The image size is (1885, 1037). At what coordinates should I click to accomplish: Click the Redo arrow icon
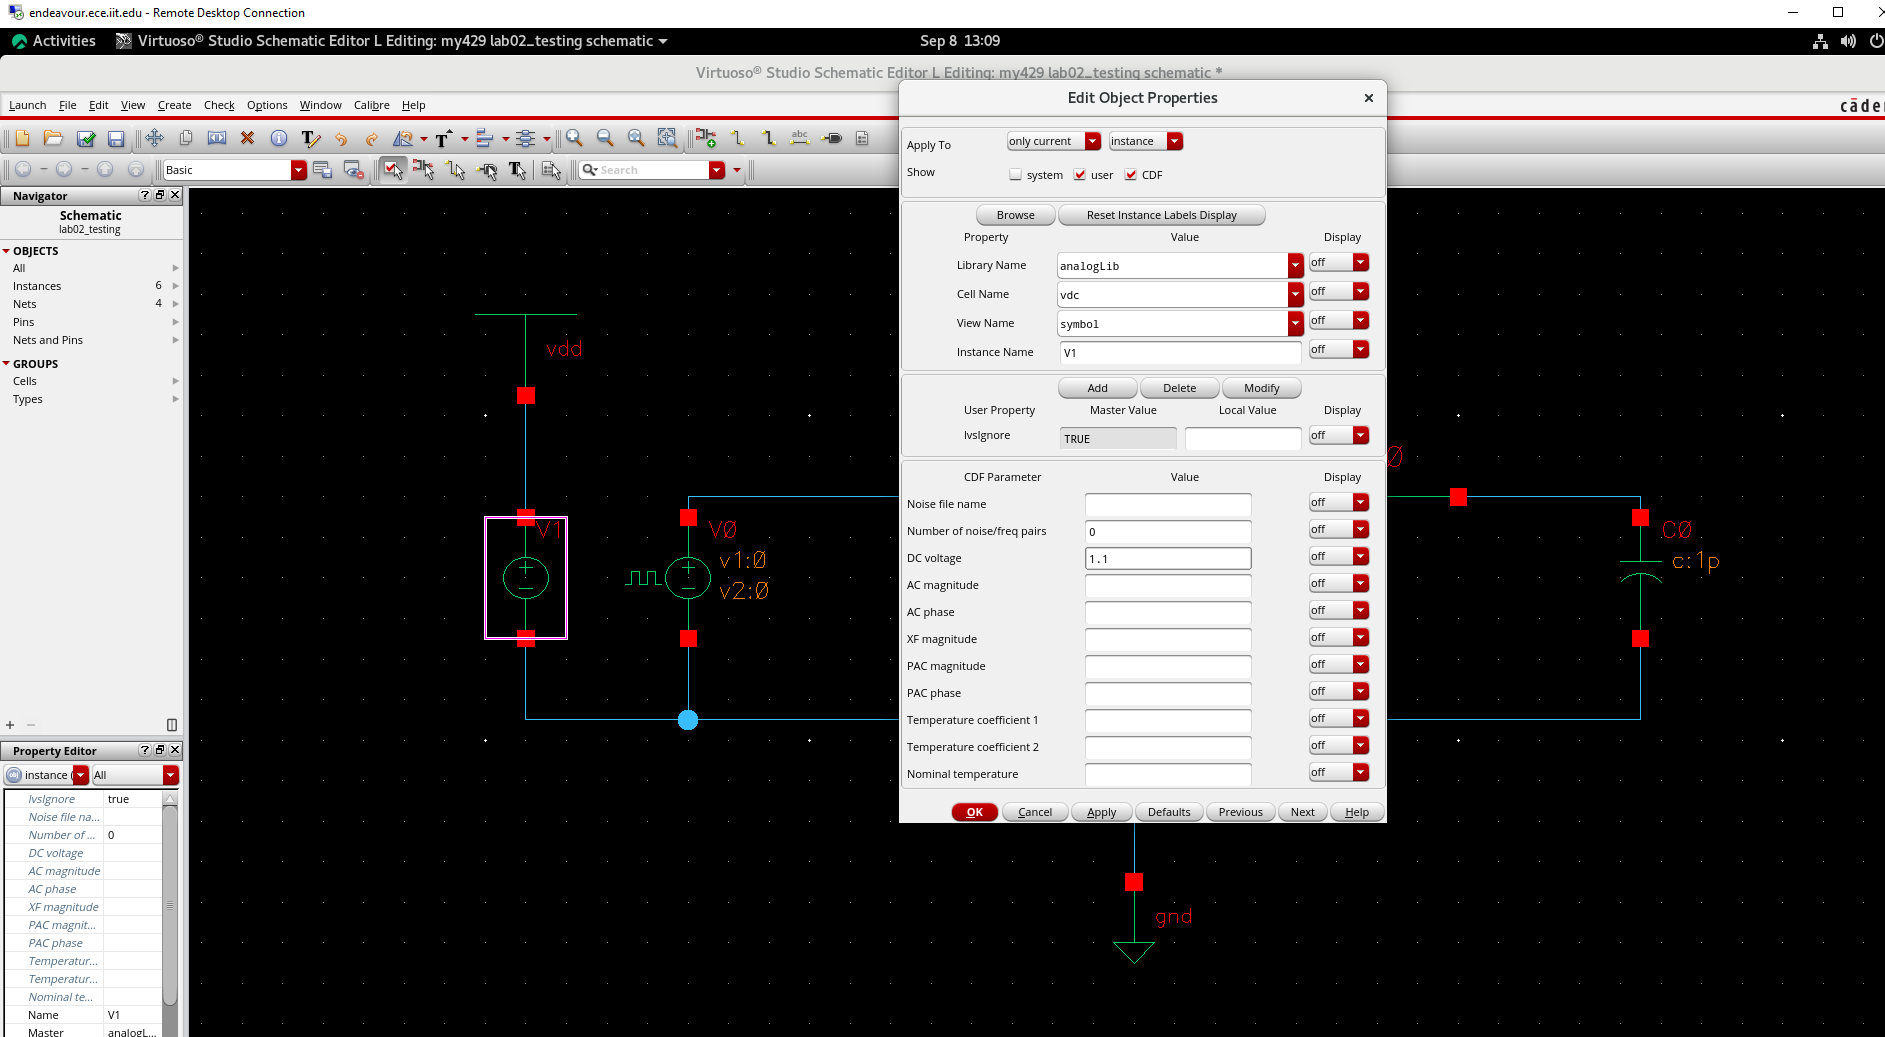(372, 138)
